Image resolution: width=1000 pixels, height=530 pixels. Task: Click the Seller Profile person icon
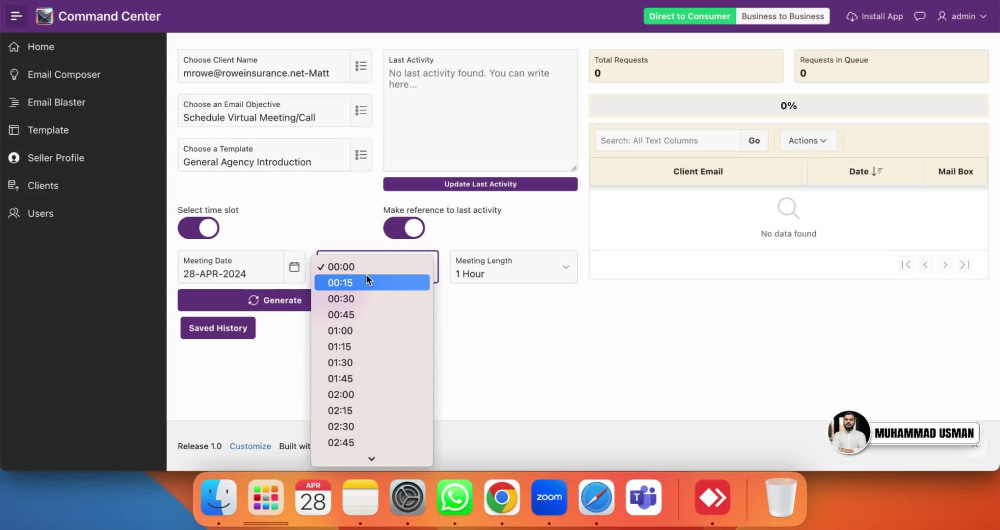[14, 158]
